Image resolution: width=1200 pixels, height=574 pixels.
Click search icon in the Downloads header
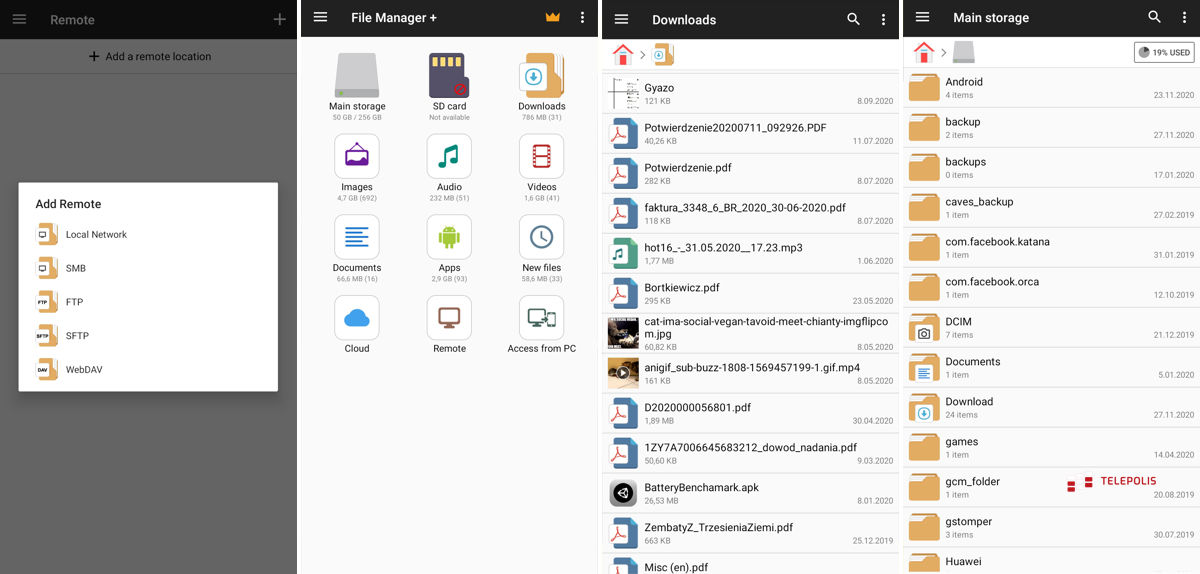(x=853, y=19)
